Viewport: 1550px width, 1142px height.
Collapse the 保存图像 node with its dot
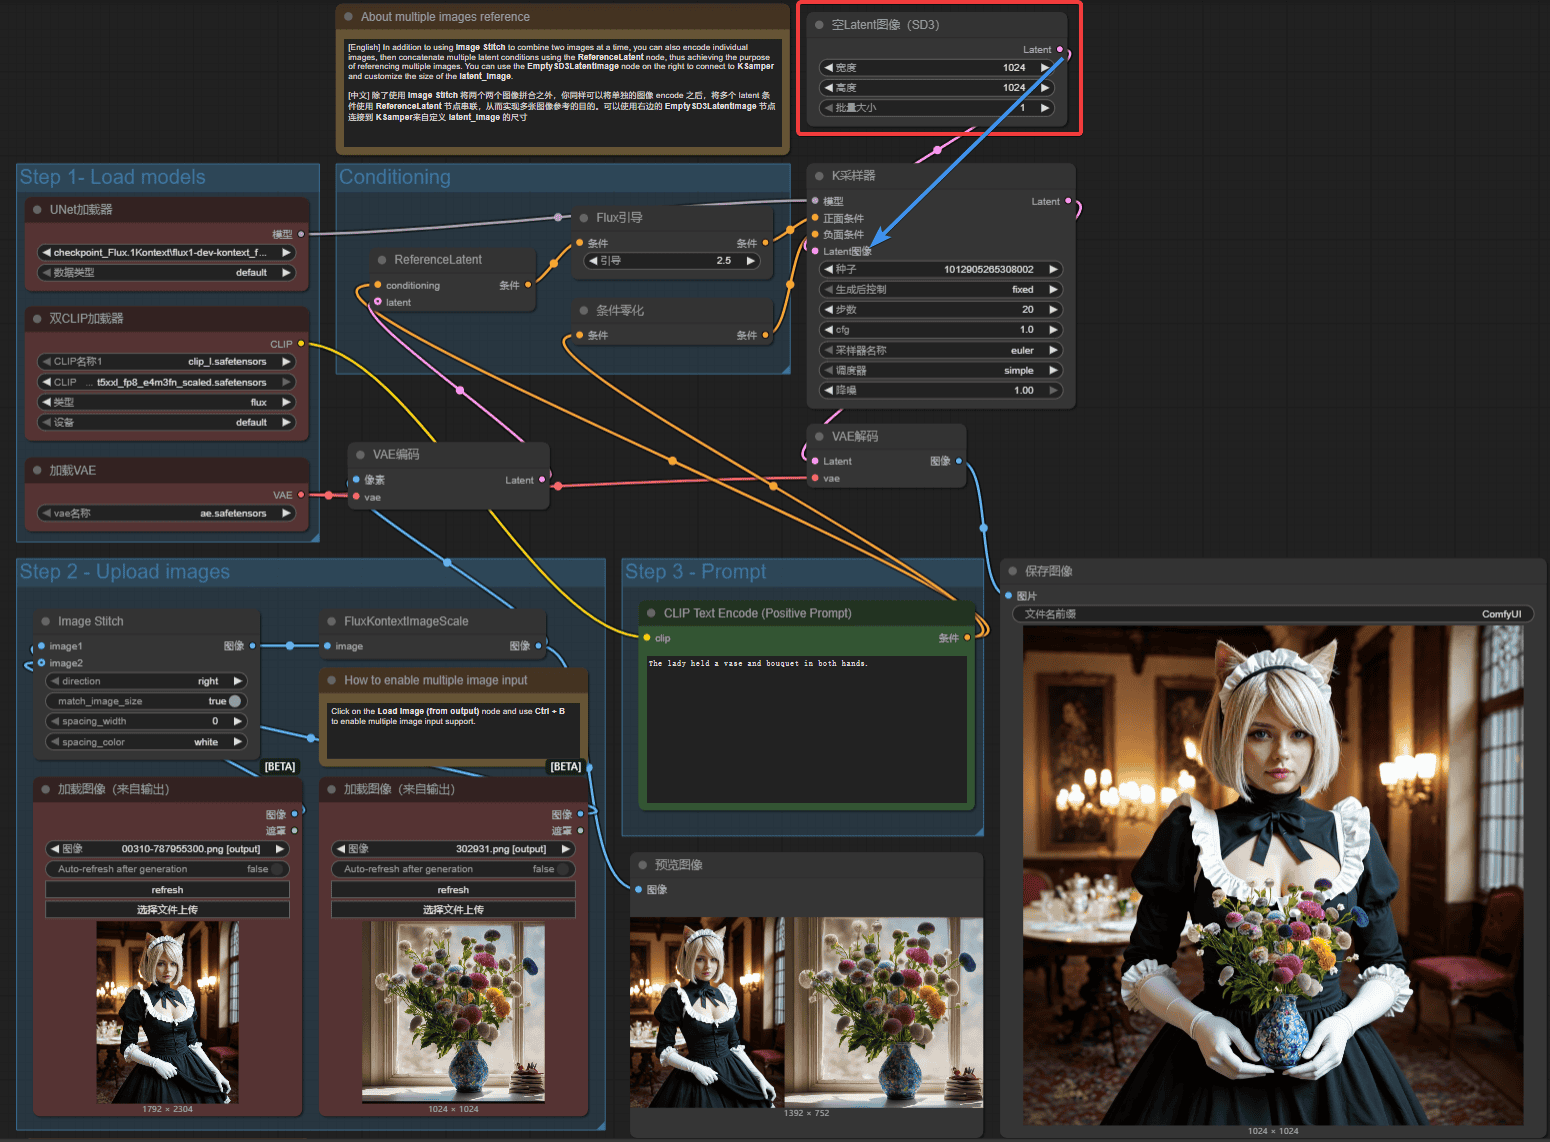tap(1012, 571)
